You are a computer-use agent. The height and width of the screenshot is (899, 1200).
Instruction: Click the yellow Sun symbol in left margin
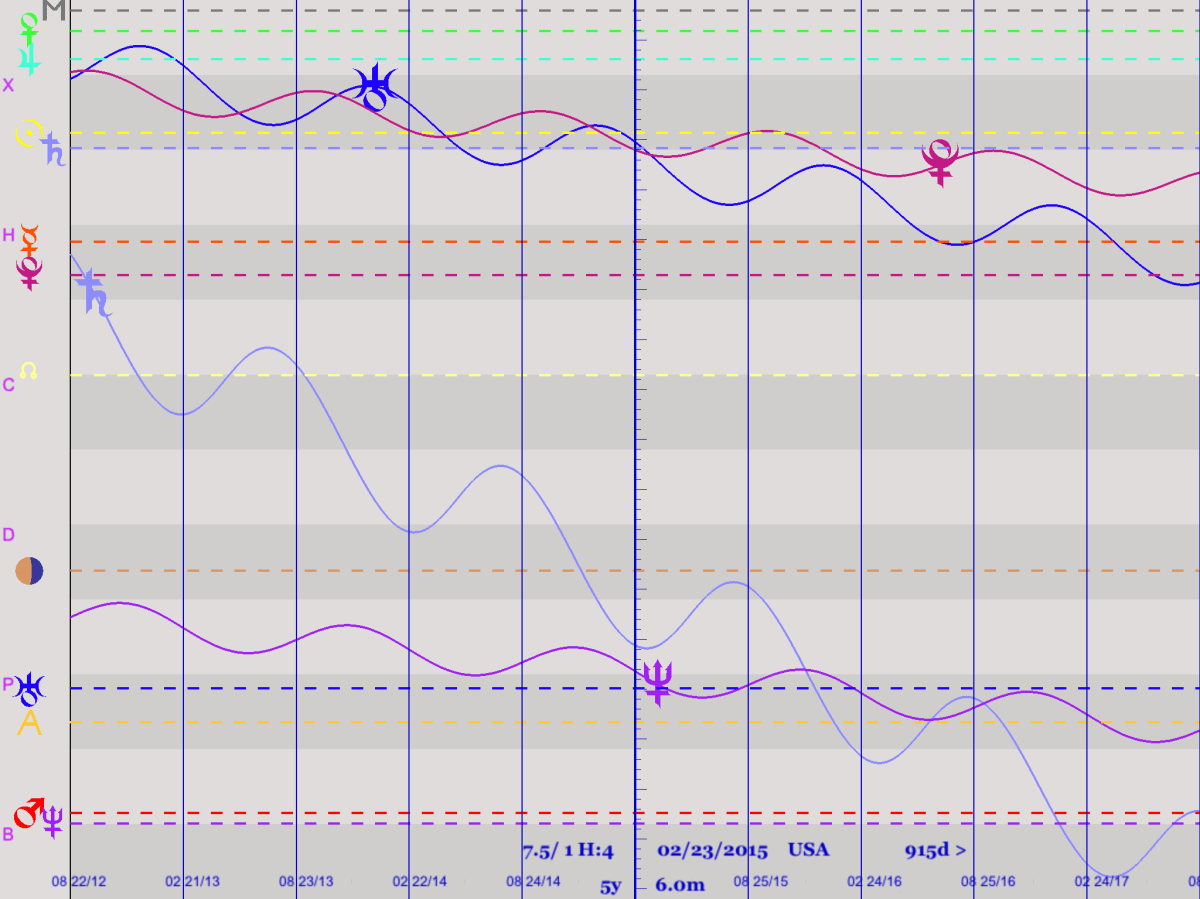tap(30, 131)
